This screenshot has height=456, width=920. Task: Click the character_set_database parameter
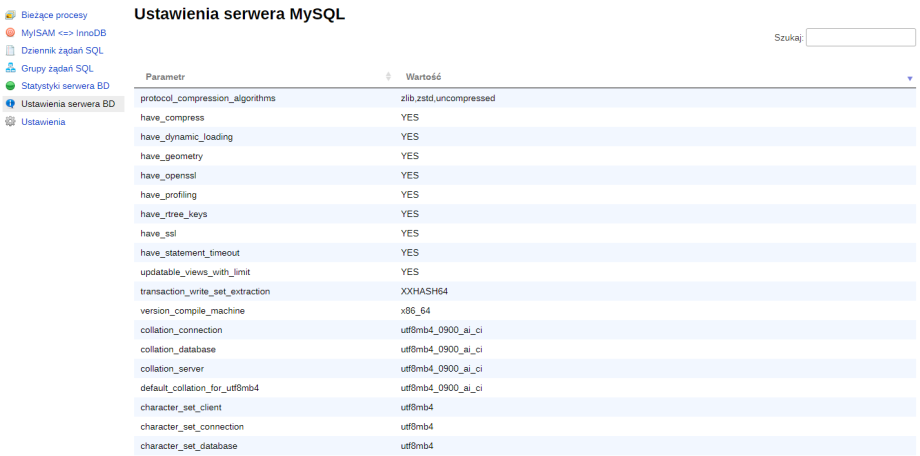click(x=189, y=446)
